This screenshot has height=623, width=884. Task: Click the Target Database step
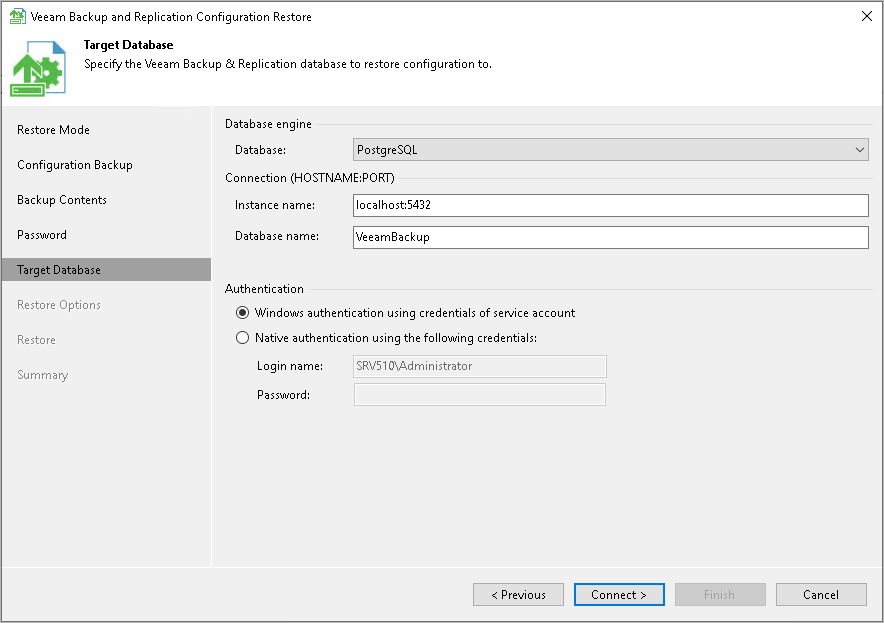(62, 269)
